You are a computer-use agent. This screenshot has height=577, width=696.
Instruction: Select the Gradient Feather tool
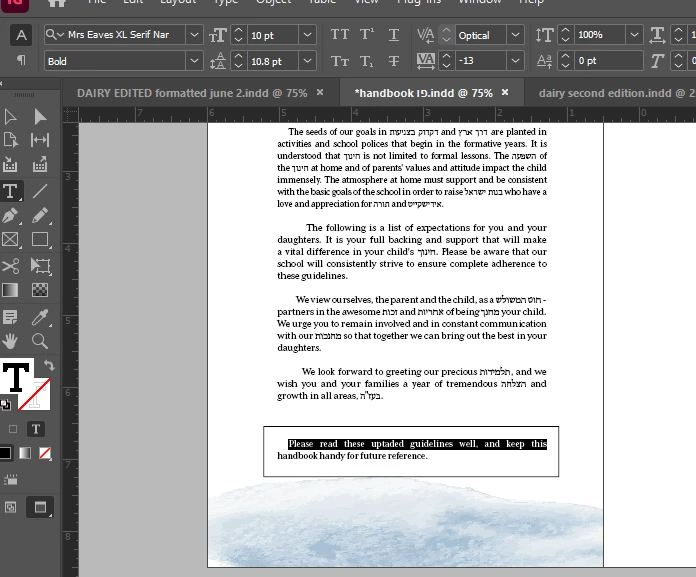(x=40, y=290)
